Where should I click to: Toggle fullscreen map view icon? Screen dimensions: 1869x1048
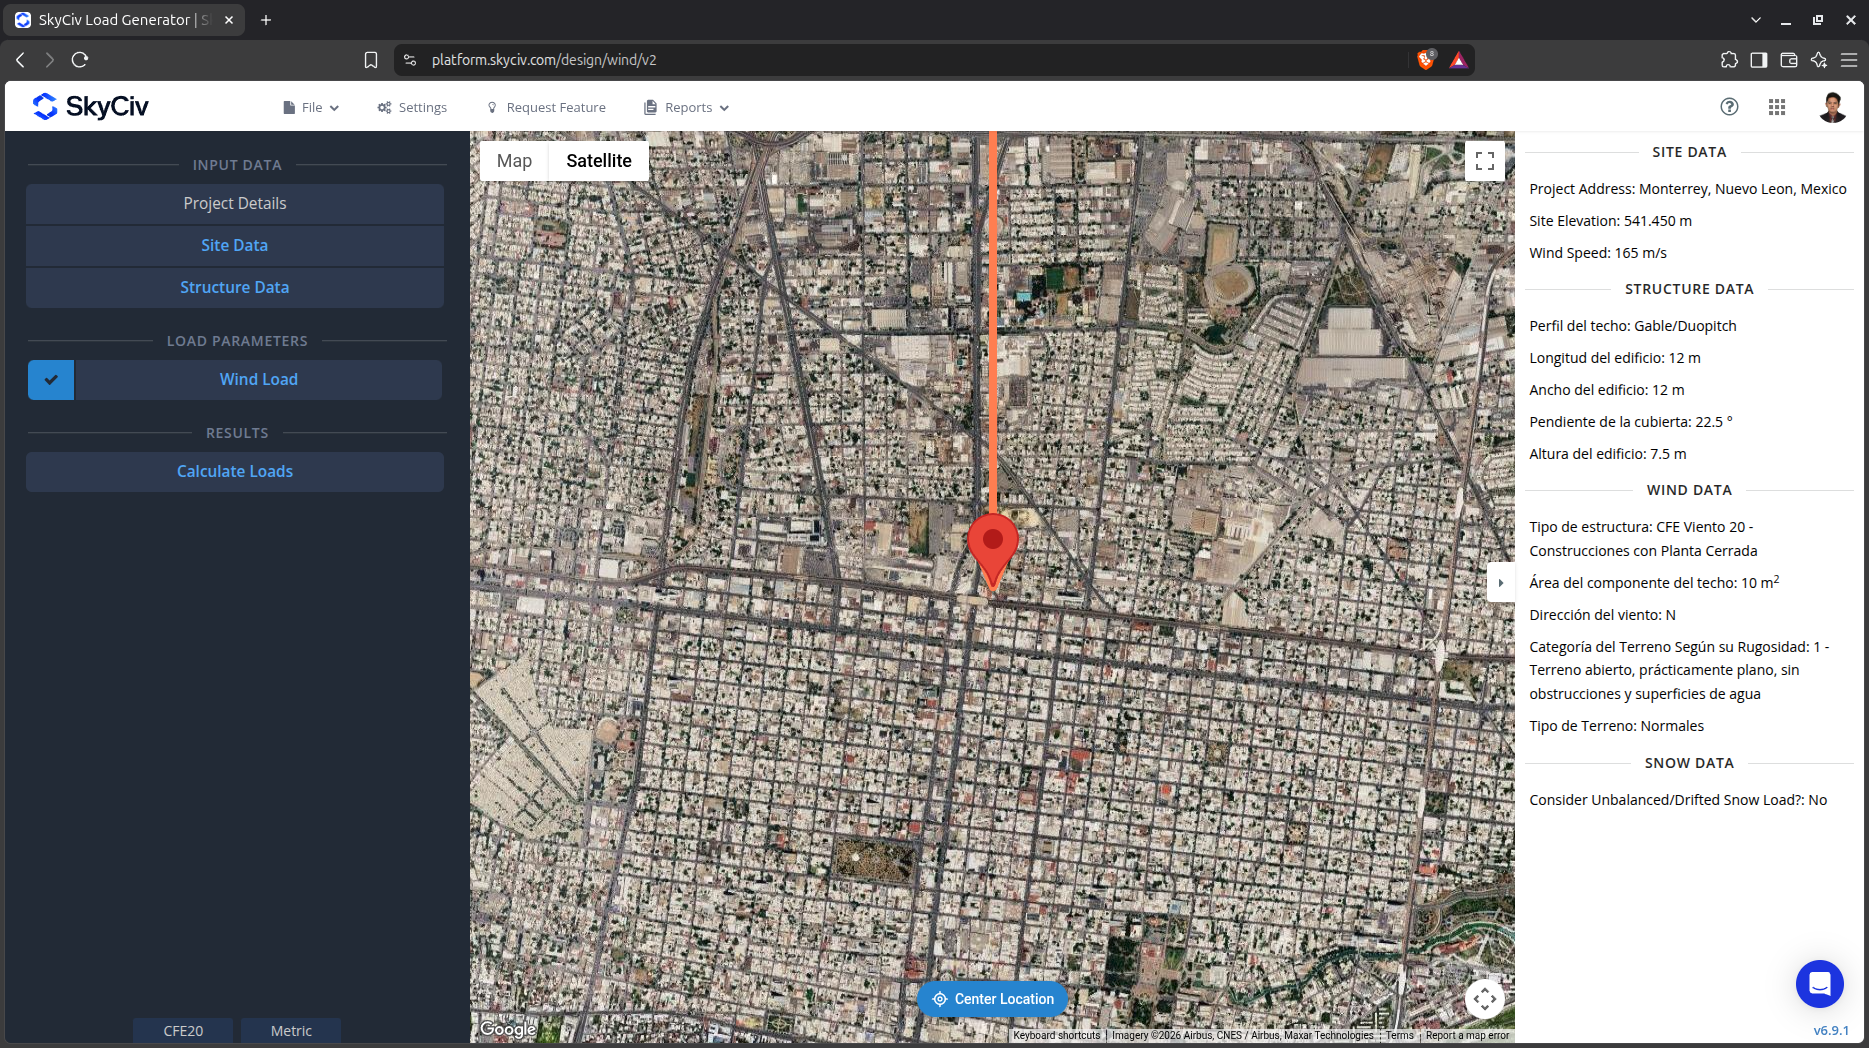pos(1485,160)
